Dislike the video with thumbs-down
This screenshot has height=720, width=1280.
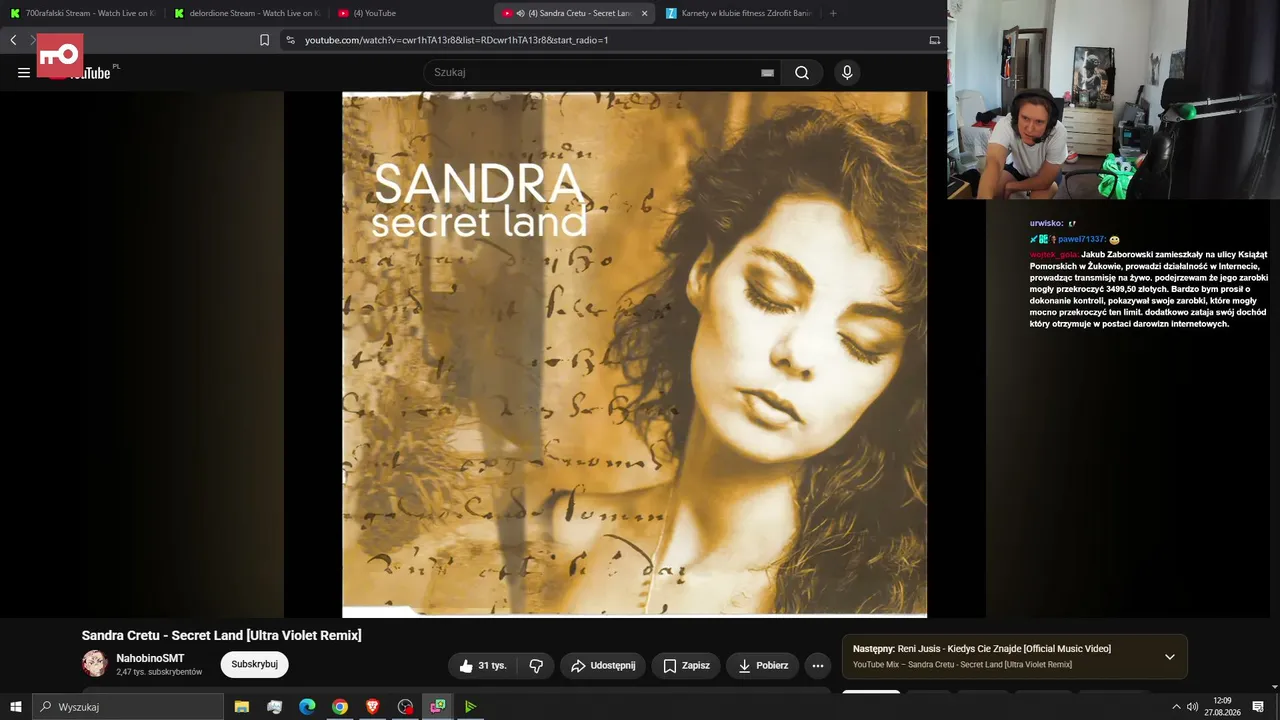536,665
